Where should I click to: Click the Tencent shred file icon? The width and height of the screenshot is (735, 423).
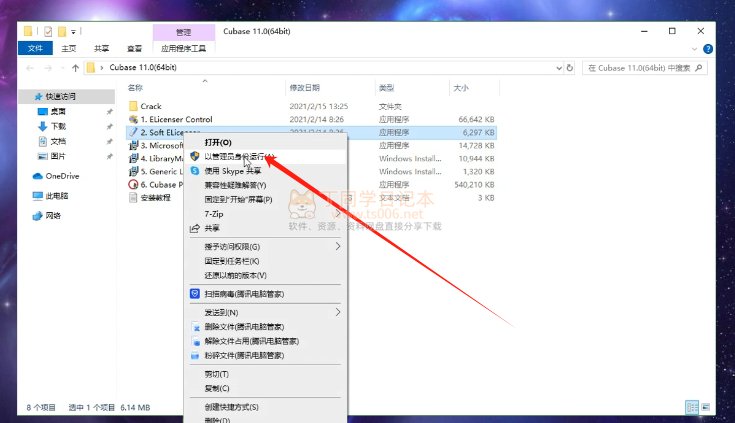coord(195,355)
